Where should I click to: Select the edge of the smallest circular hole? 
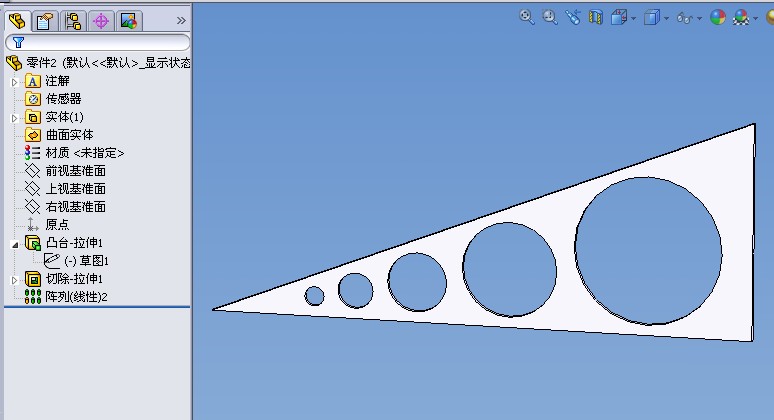pyautogui.click(x=314, y=287)
